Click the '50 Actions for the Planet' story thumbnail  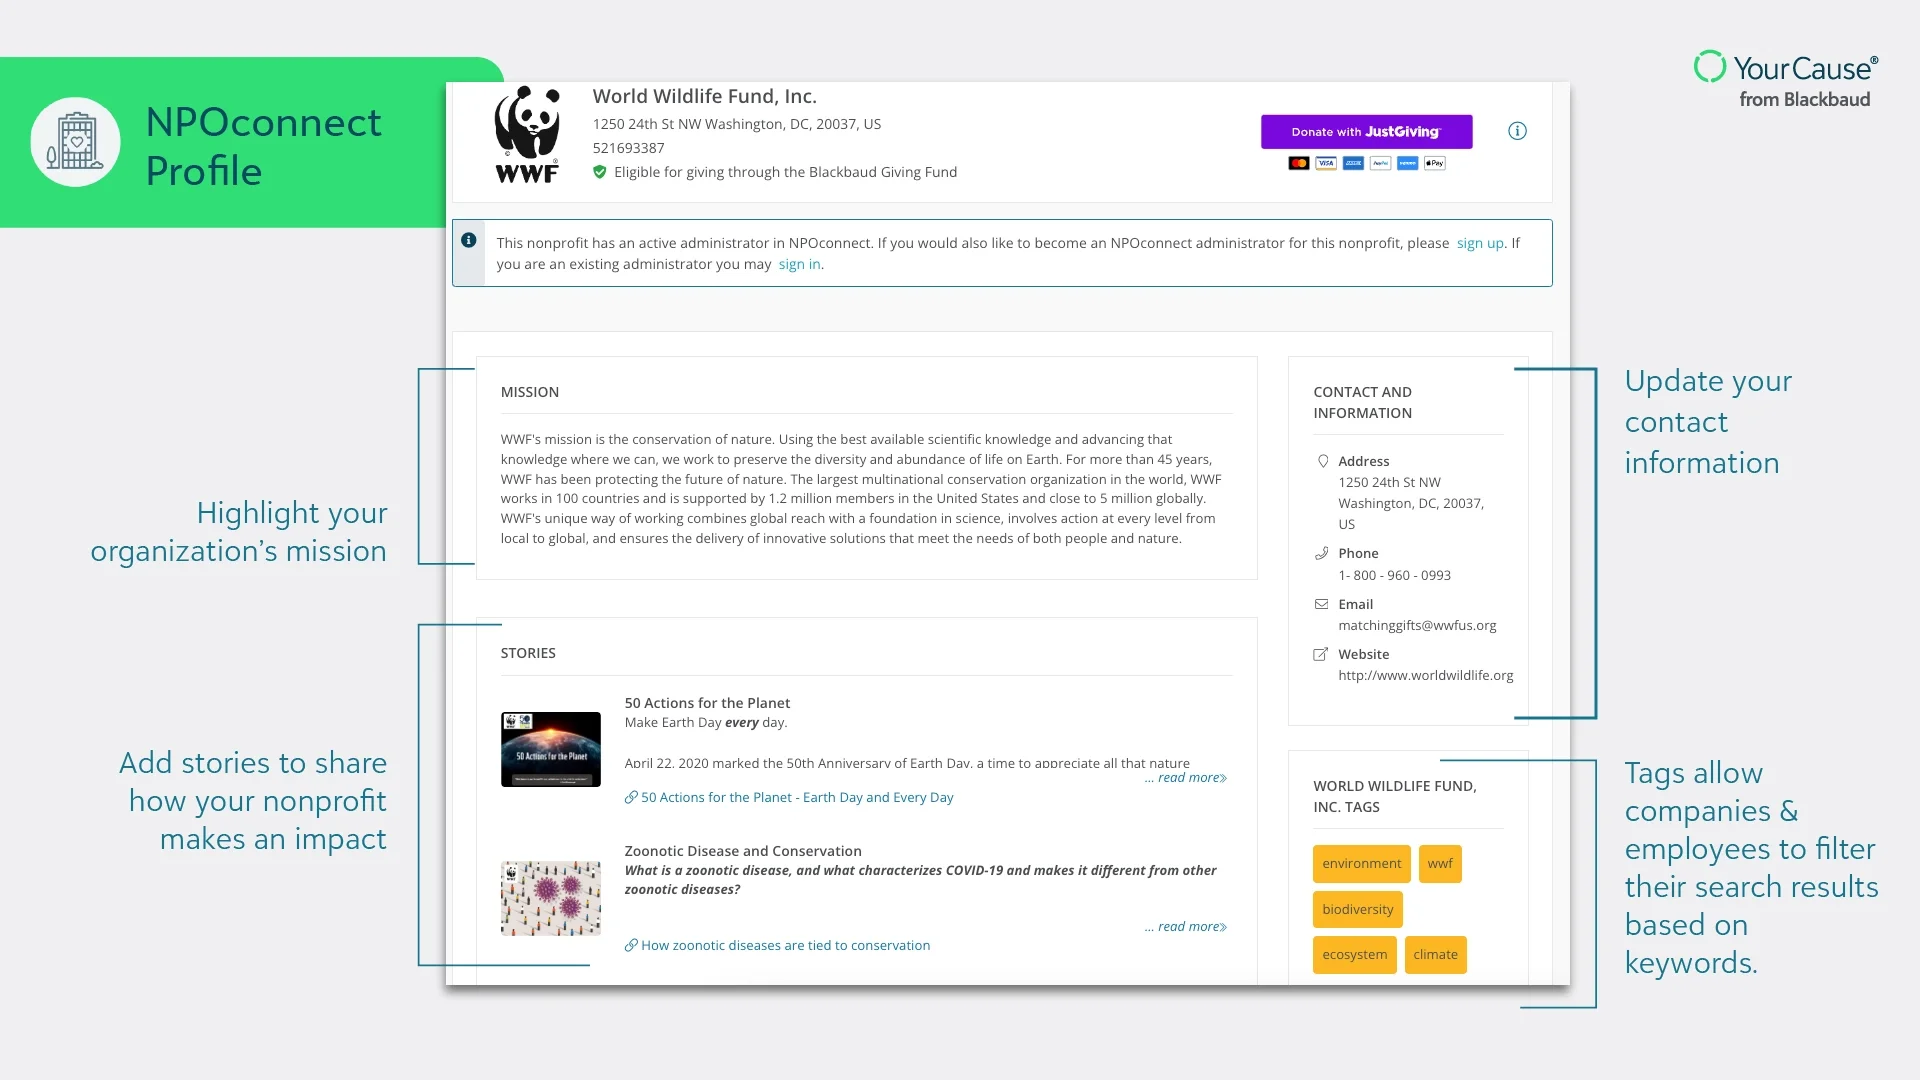(x=550, y=745)
